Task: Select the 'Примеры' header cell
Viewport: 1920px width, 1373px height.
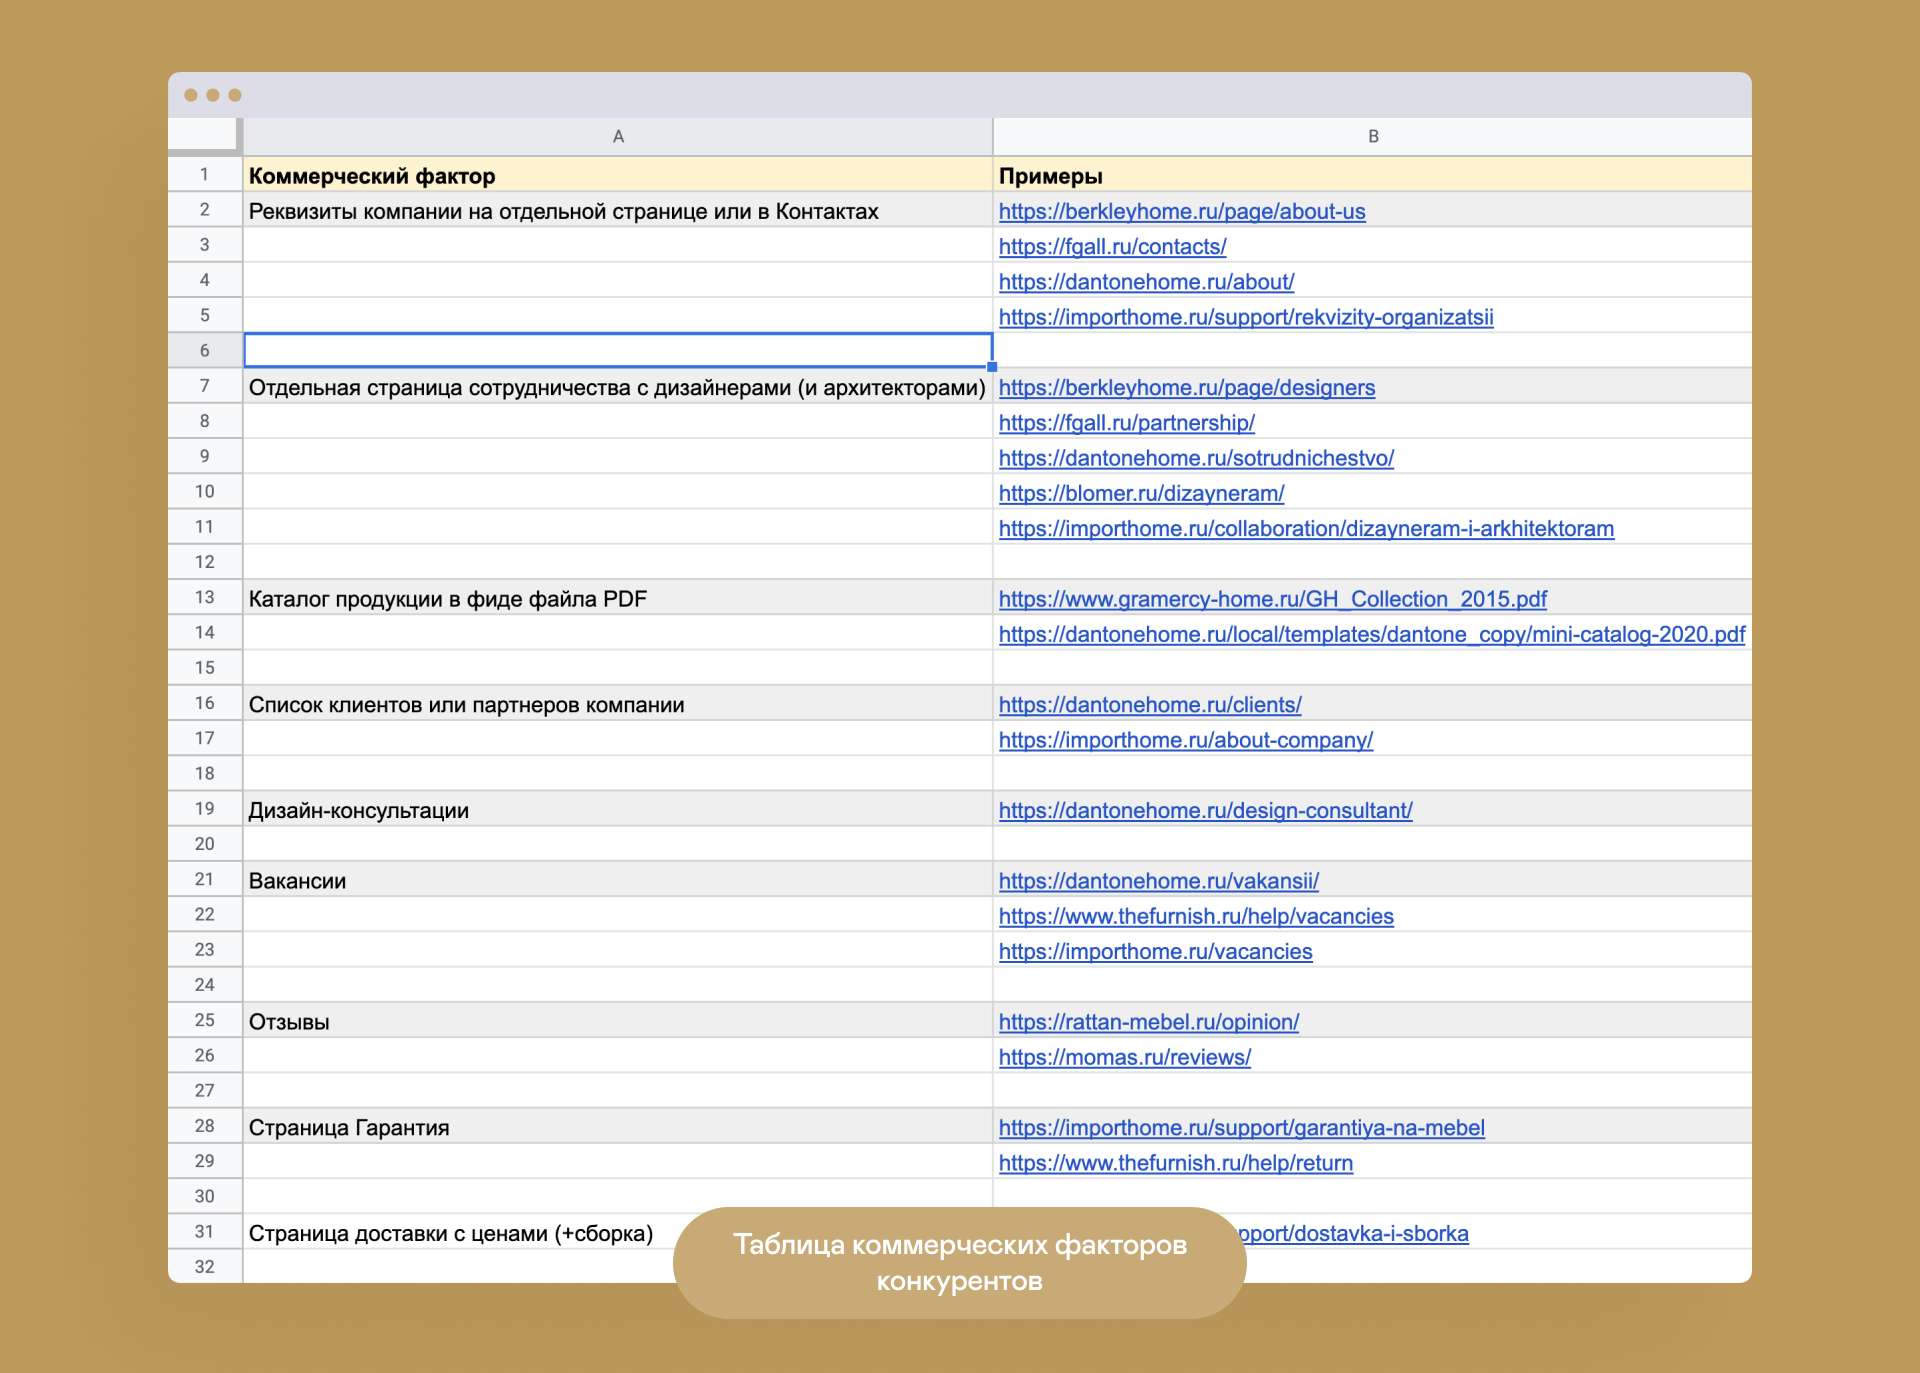Action: (1373, 175)
